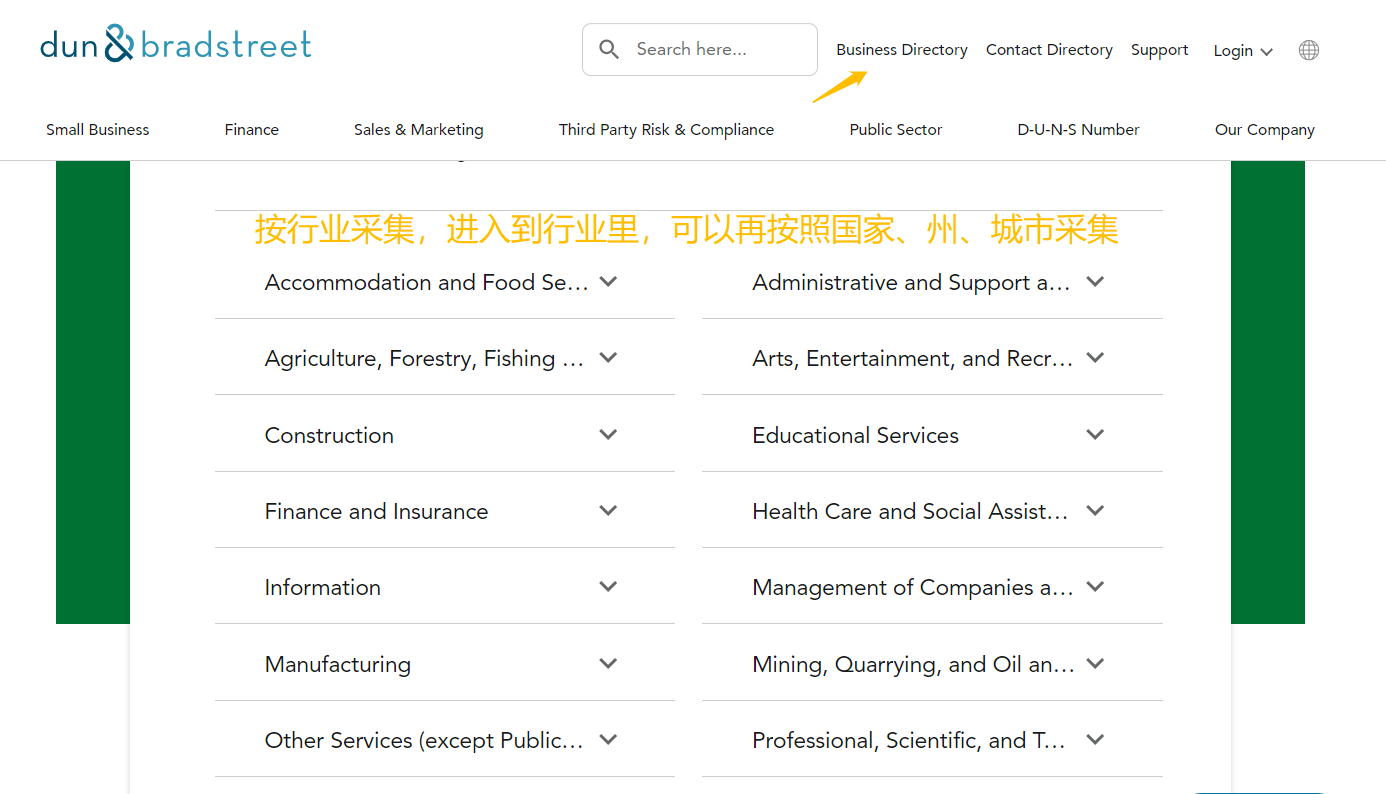
Task: Open the Support link
Action: tap(1159, 50)
